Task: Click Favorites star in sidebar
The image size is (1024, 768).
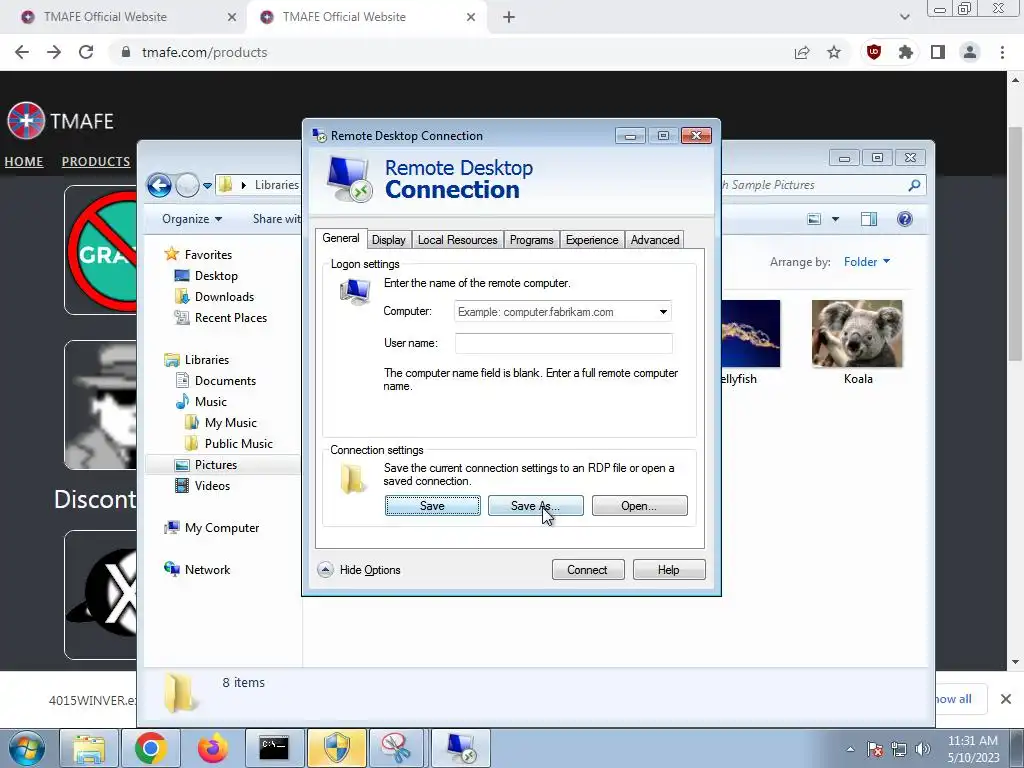Action: pos(172,254)
